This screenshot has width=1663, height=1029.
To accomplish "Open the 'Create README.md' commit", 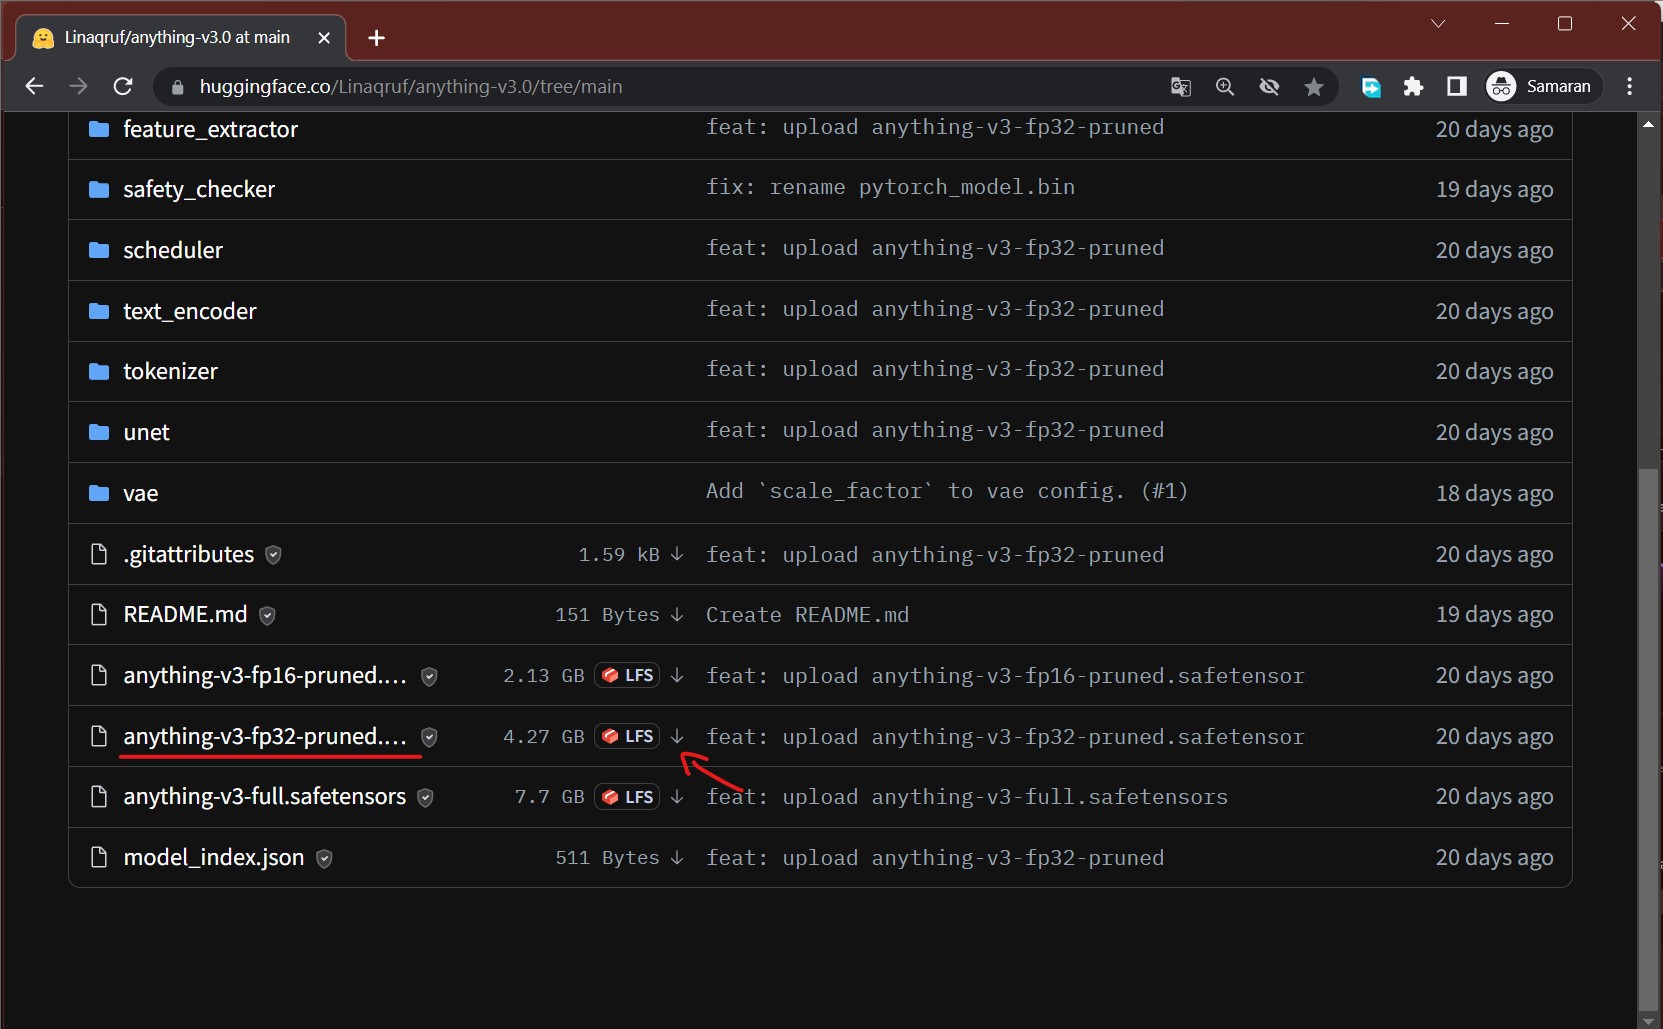I will [807, 615].
